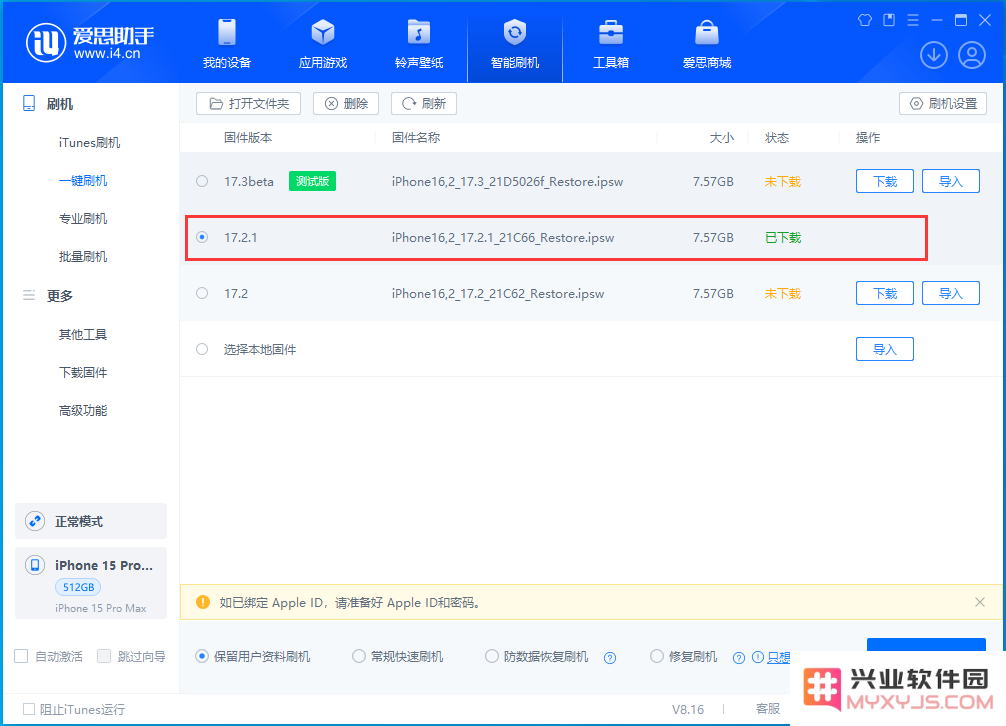Viewport: 1006px width, 726px height.
Task: Click the 固件名称 column header
Action: 416,138
